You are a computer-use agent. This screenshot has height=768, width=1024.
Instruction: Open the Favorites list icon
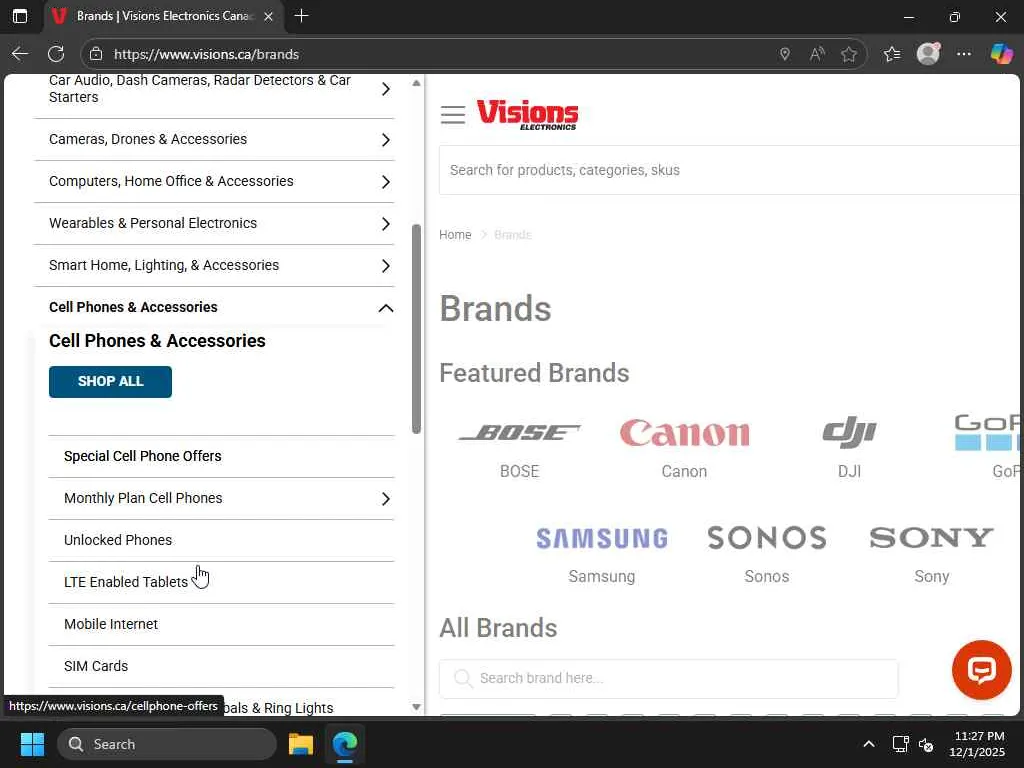892,54
